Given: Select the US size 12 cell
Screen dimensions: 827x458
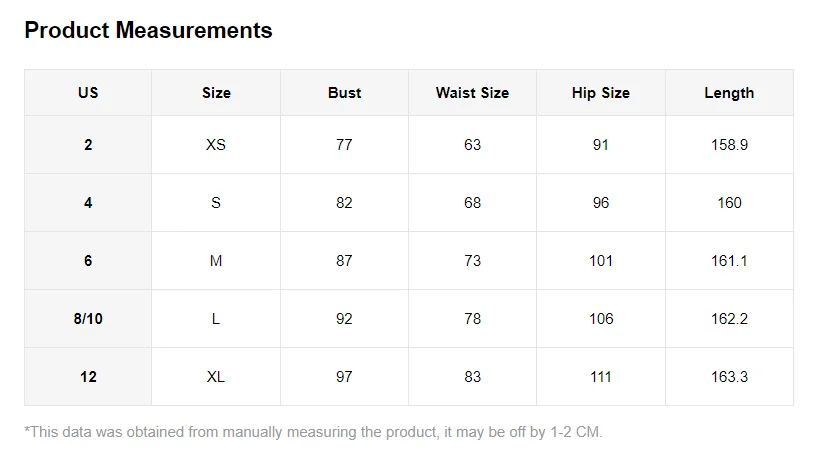Looking at the screenshot, I should 88,377.
